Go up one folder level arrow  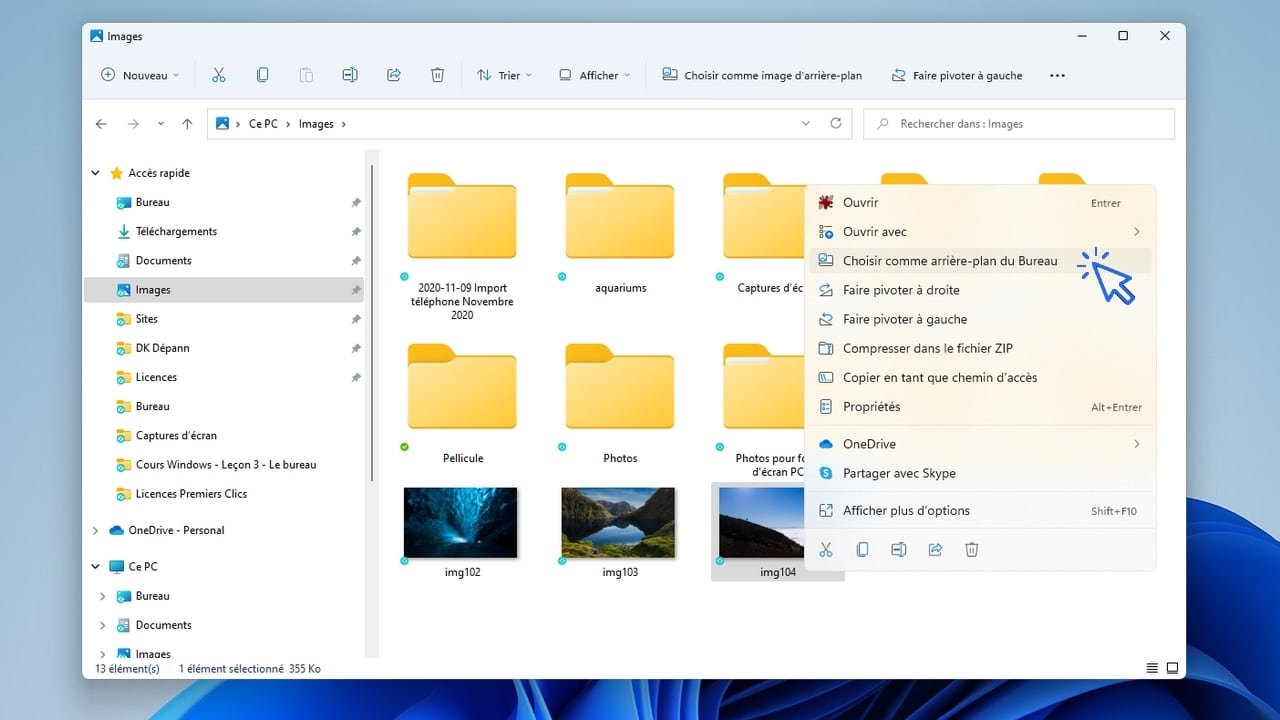187,124
